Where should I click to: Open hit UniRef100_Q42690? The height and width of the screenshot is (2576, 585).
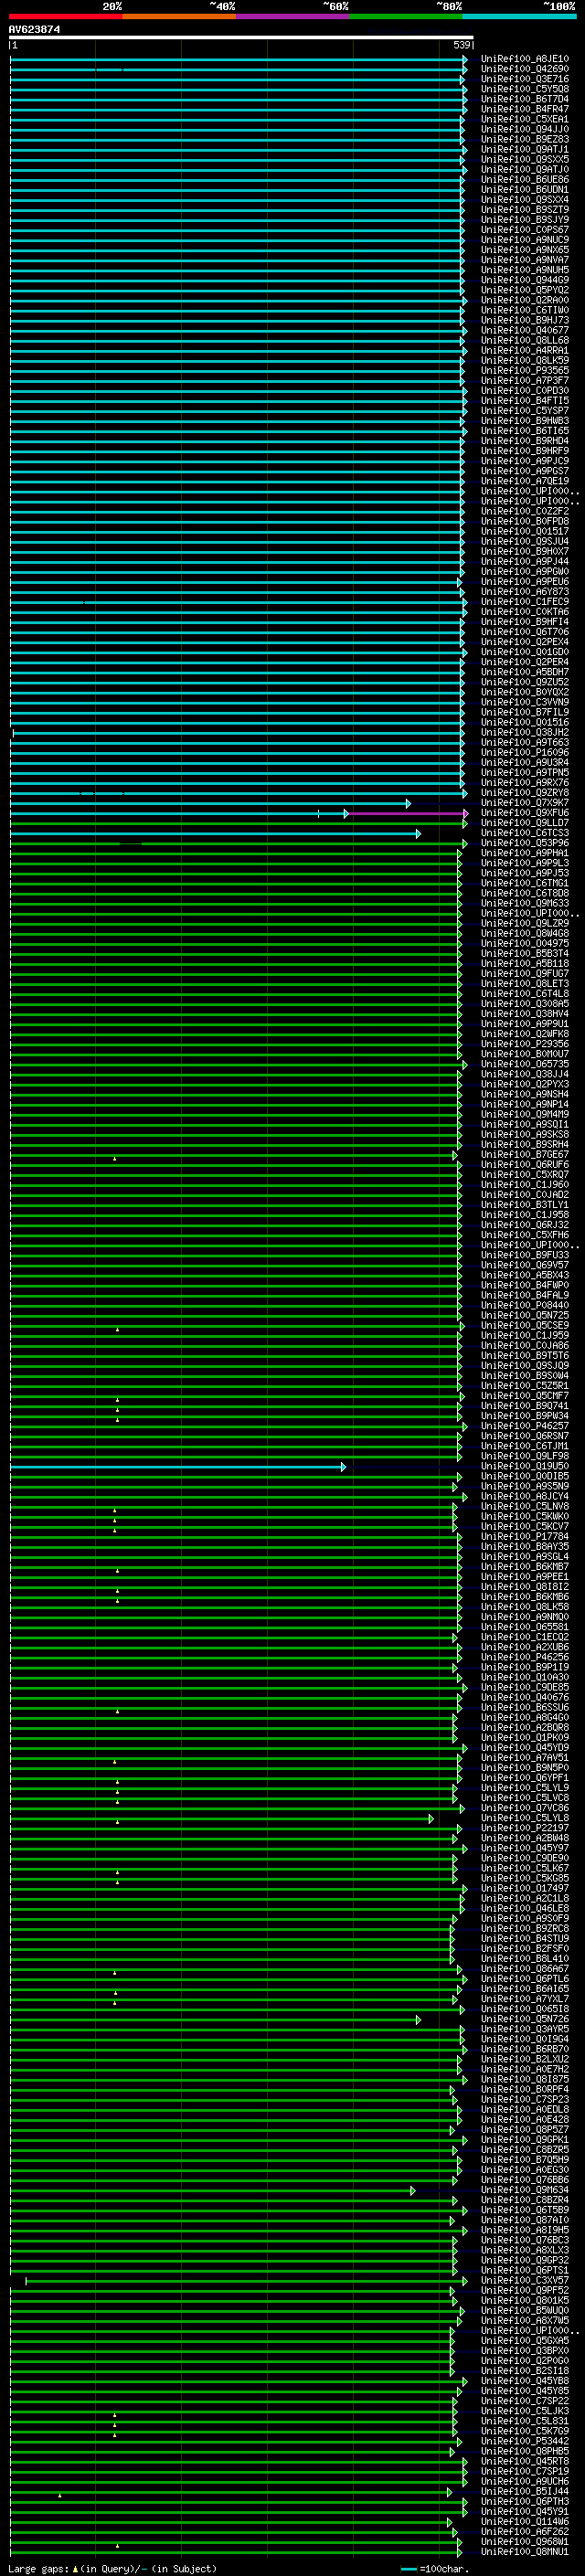pos(525,69)
